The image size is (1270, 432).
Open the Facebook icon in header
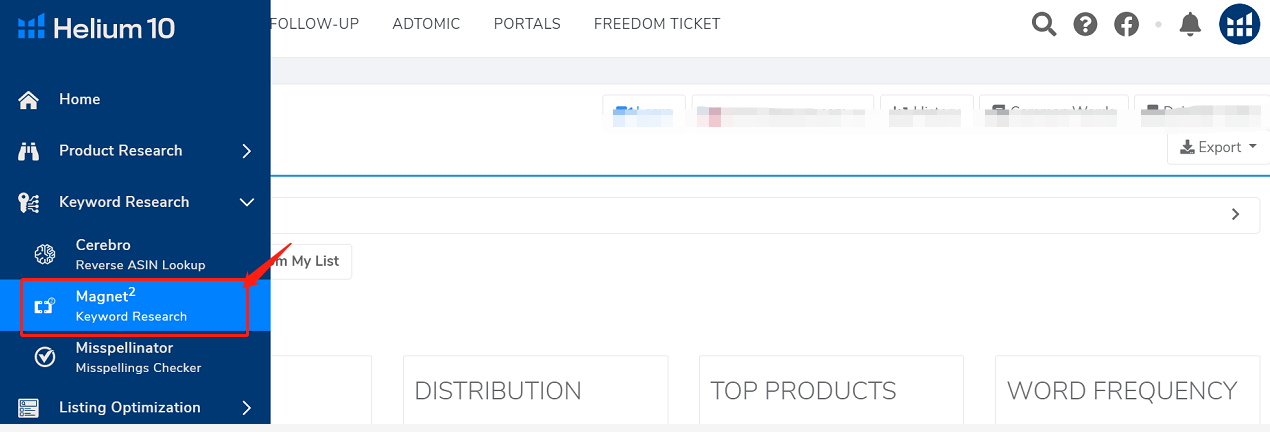[1127, 24]
